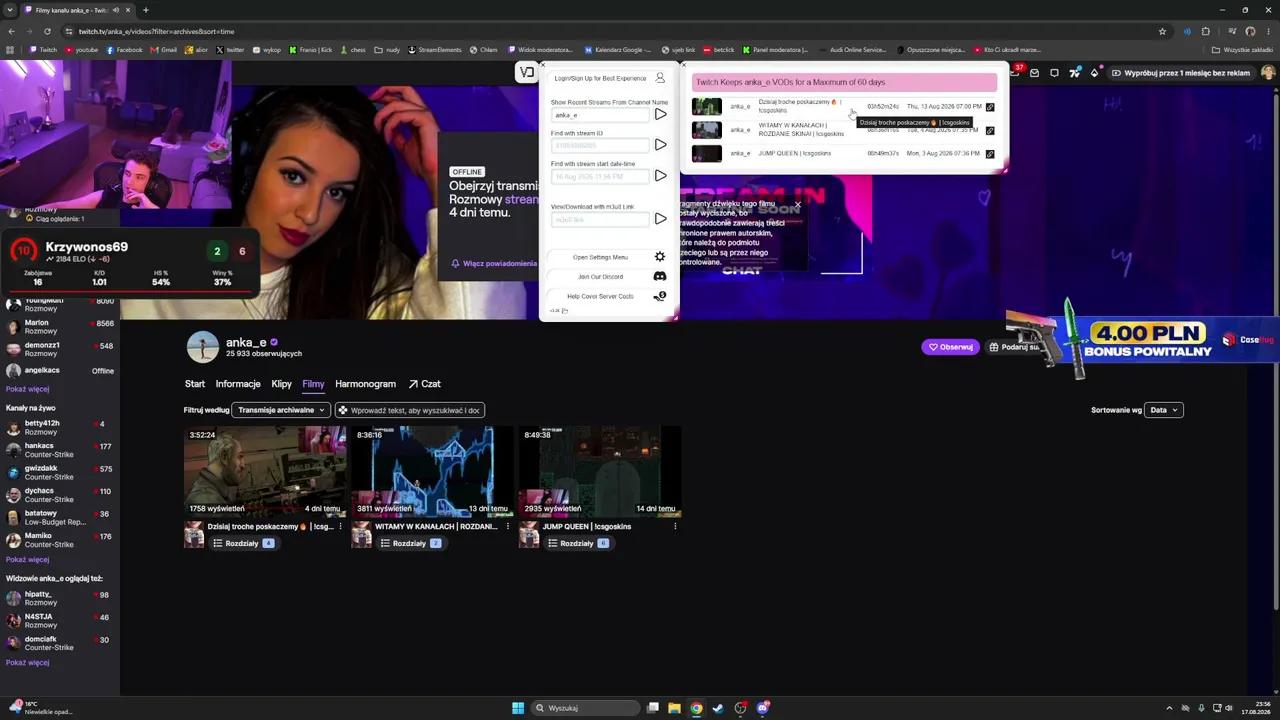The width and height of the screenshot is (1280, 720).
Task: Copy link icon for JUMP QUEEN VOD row
Action: [x=990, y=154]
